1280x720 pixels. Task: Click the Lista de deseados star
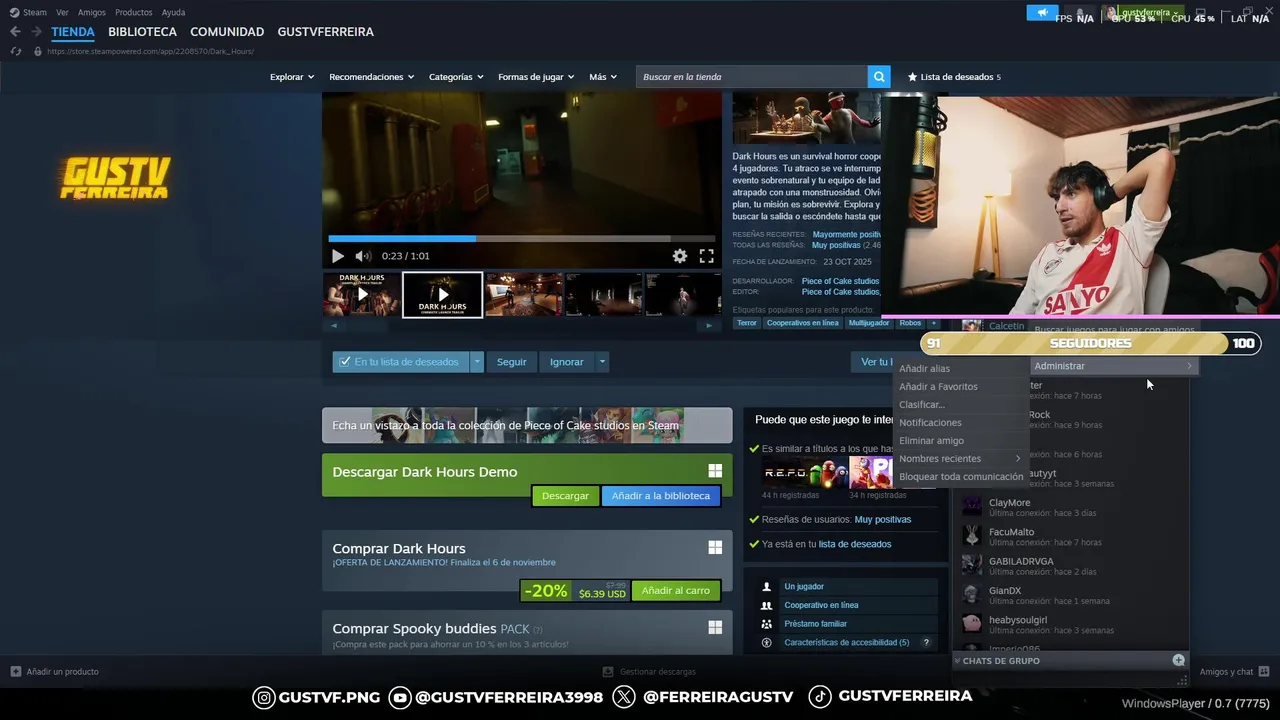tap(912, 77)
